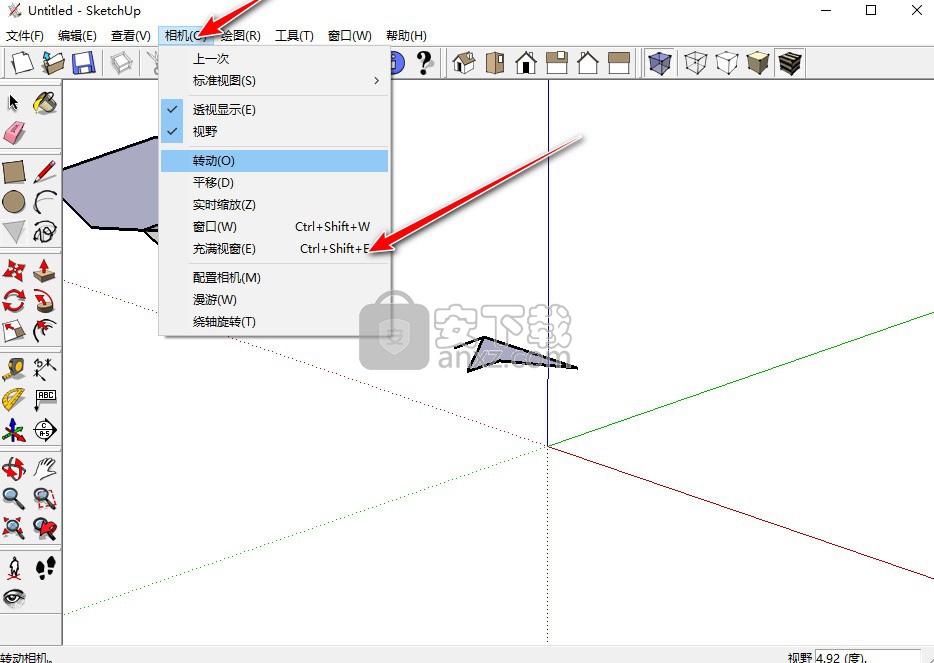Expand the 标准视图(S) submenu
Viewport: 934px width, 663px height.
point(275,80)
